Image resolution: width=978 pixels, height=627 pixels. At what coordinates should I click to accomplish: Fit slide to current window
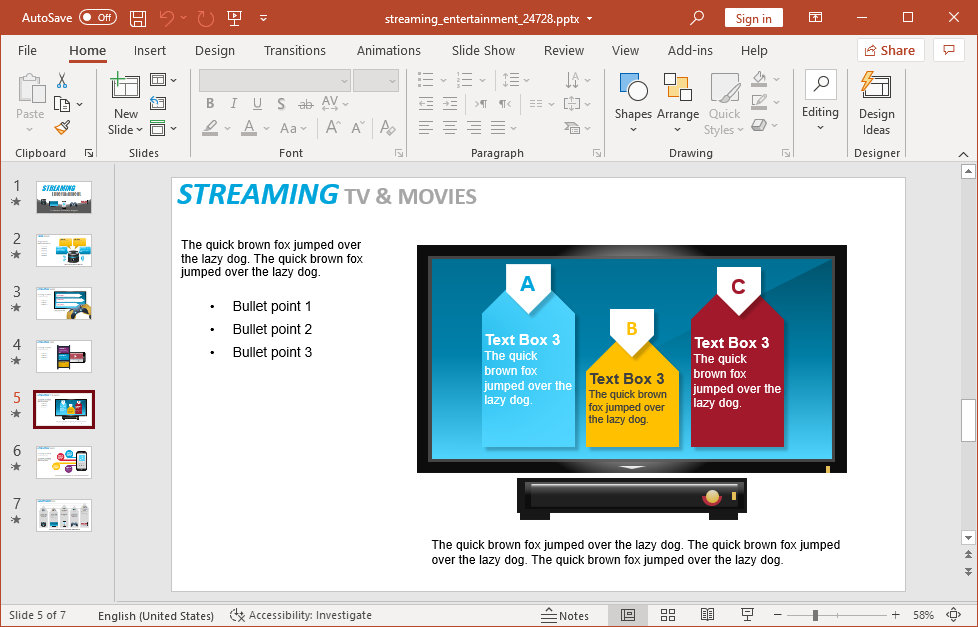click(954, 615)
